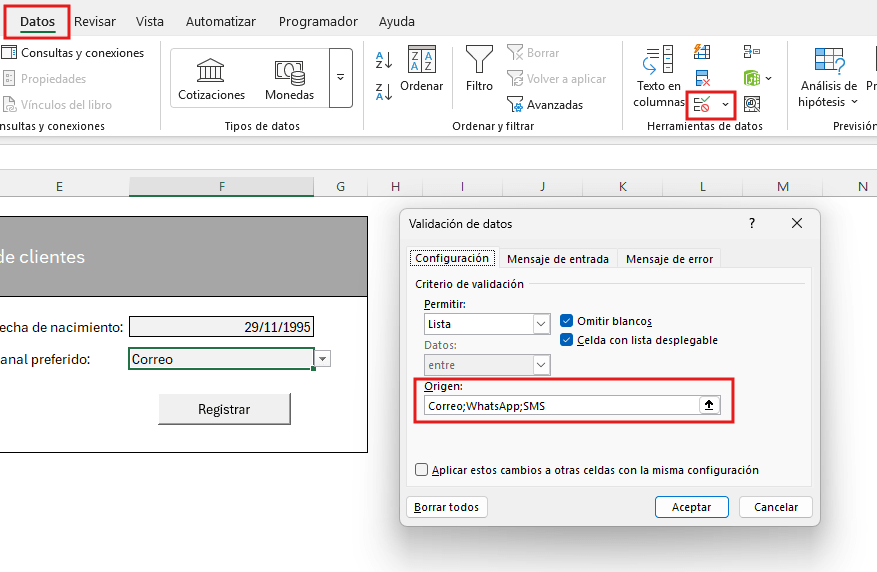The width and height of the screenshot is (877, 572).
Task: Open Administrar modelo de datos
Action: (752, 104)
